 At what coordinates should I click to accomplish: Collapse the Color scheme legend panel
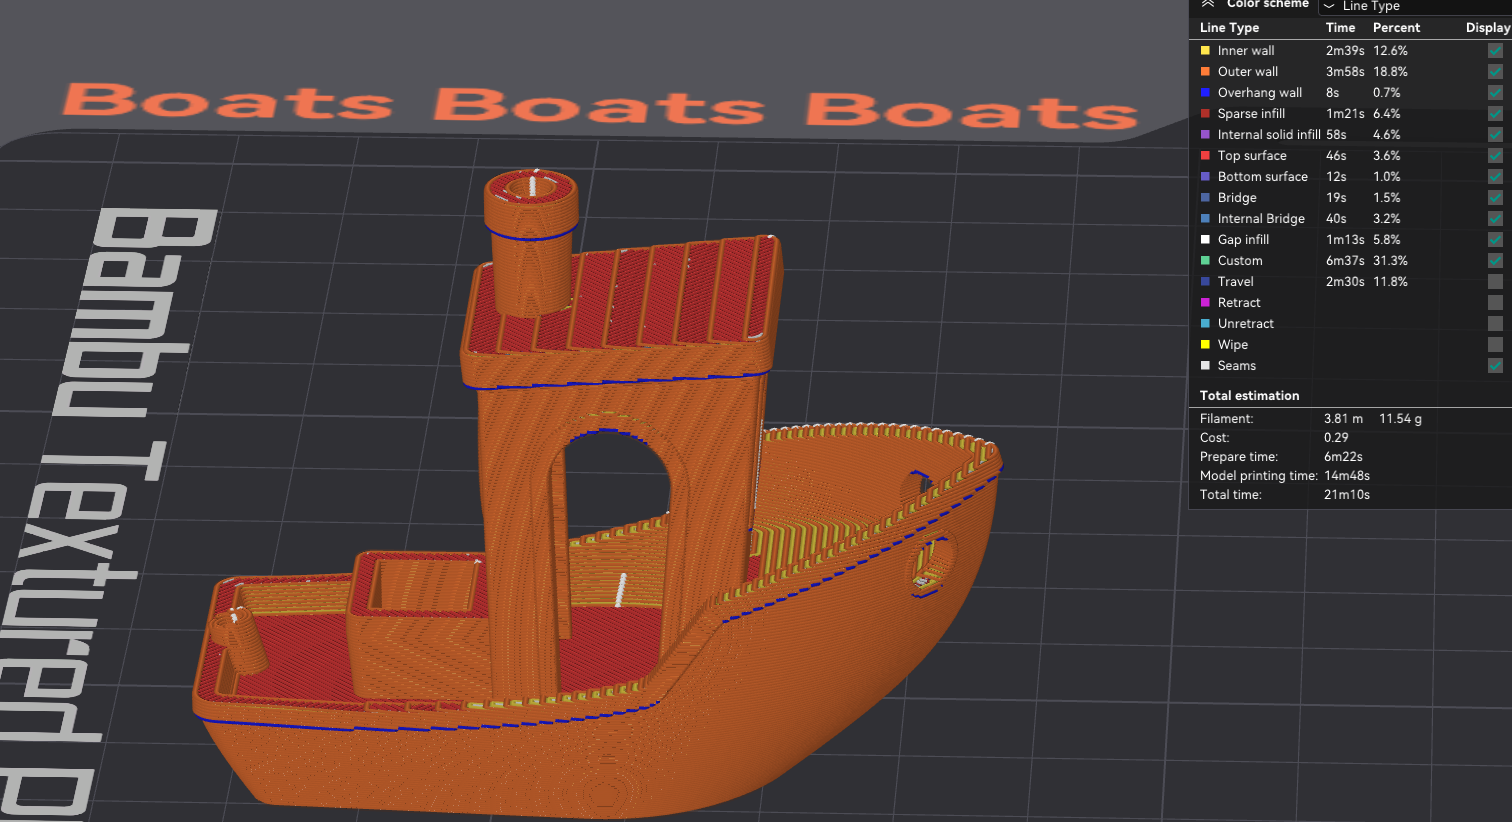1207,4
